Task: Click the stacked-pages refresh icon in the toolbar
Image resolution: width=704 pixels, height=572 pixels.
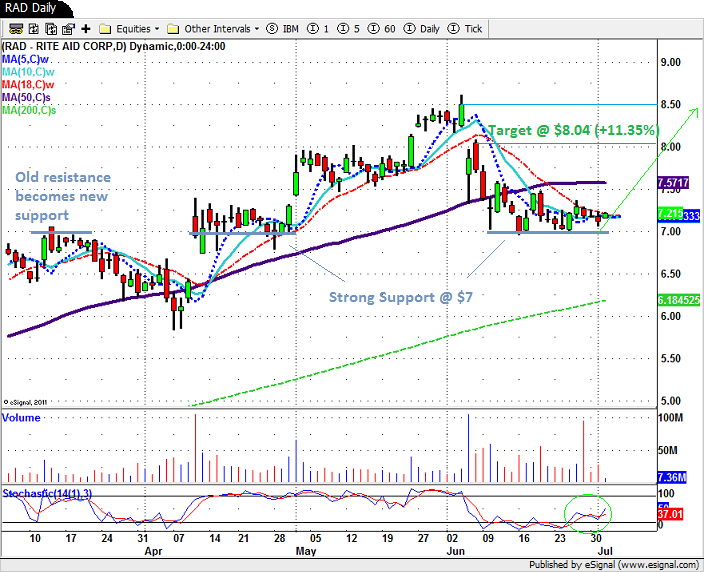Action: point(51,29)
